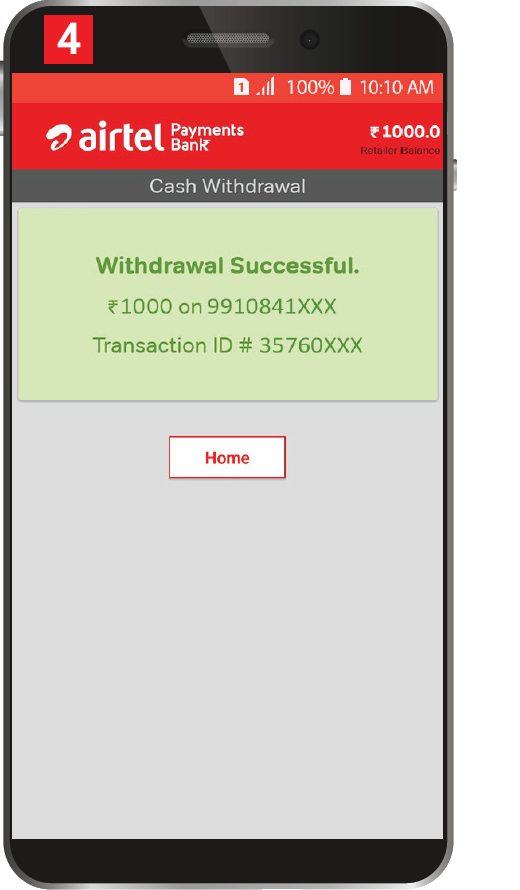Viewport: 520px width, 890px height.
Task: Select the ₹1000 on 9910841XXX line
Action: click(x=222, y=307)
